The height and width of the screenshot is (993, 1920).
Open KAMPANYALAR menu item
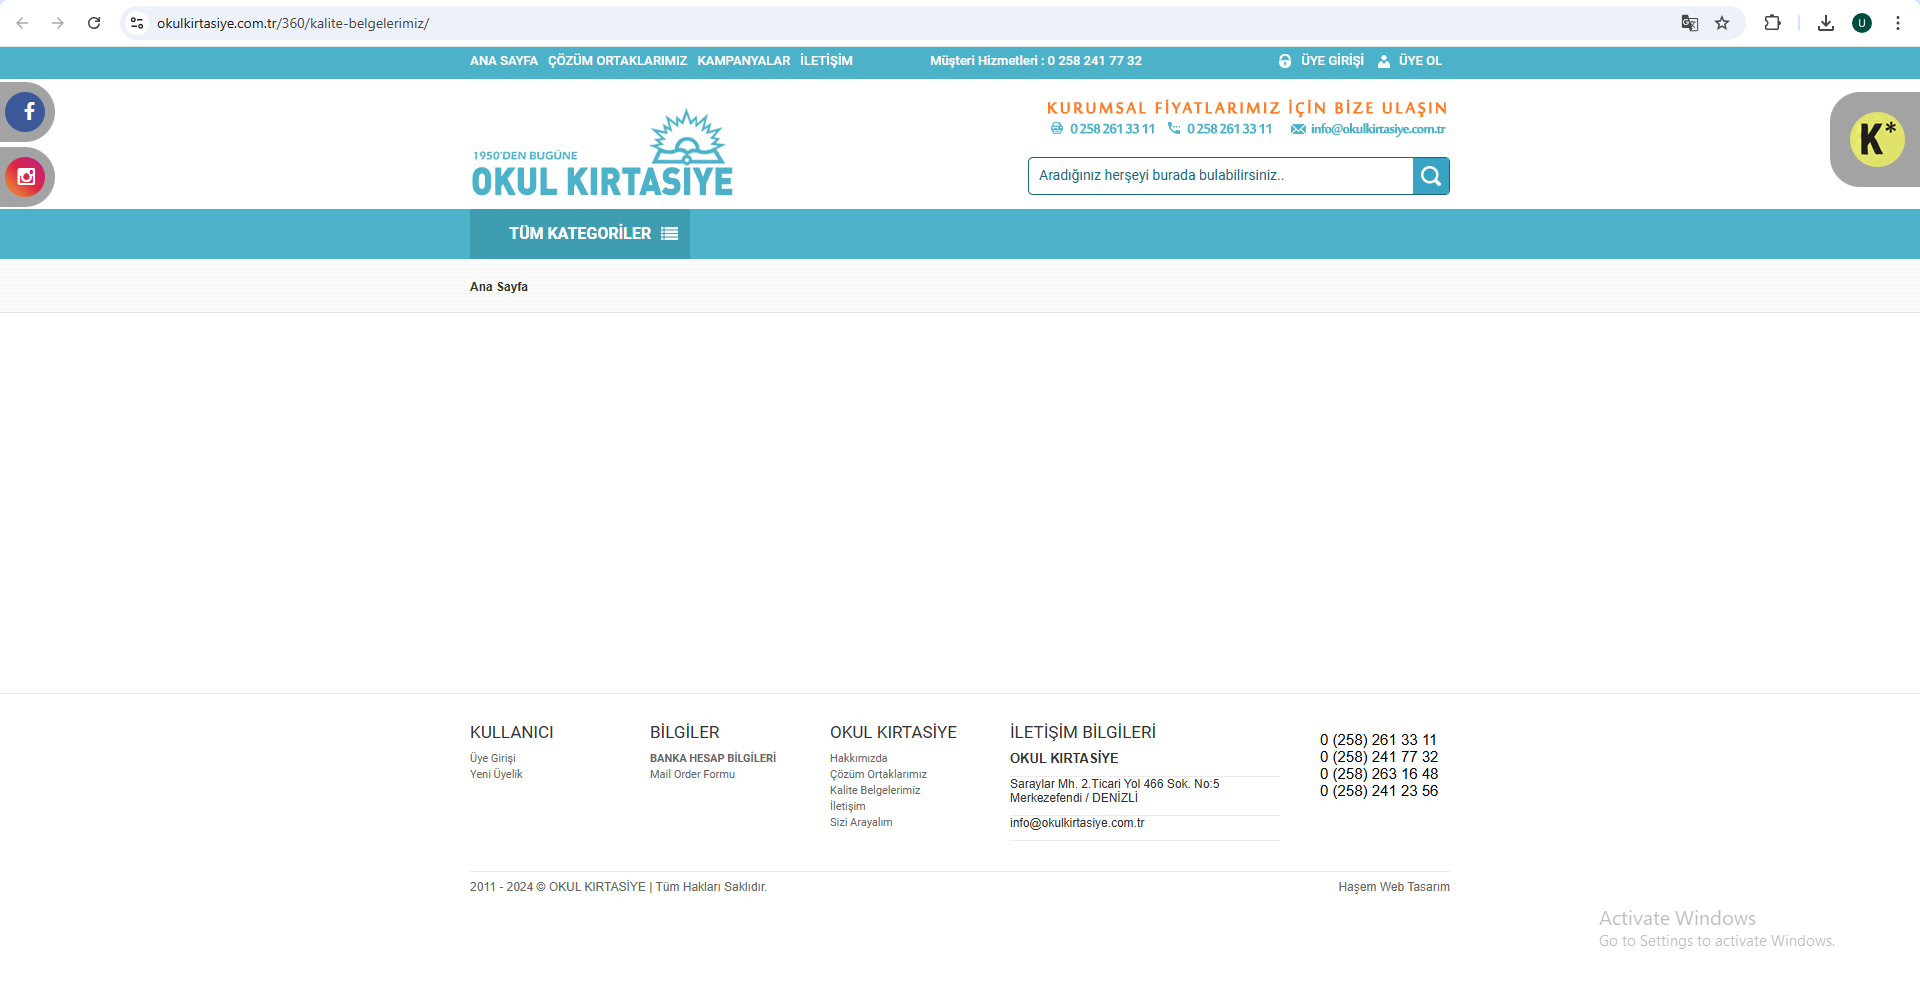[744, 61]
